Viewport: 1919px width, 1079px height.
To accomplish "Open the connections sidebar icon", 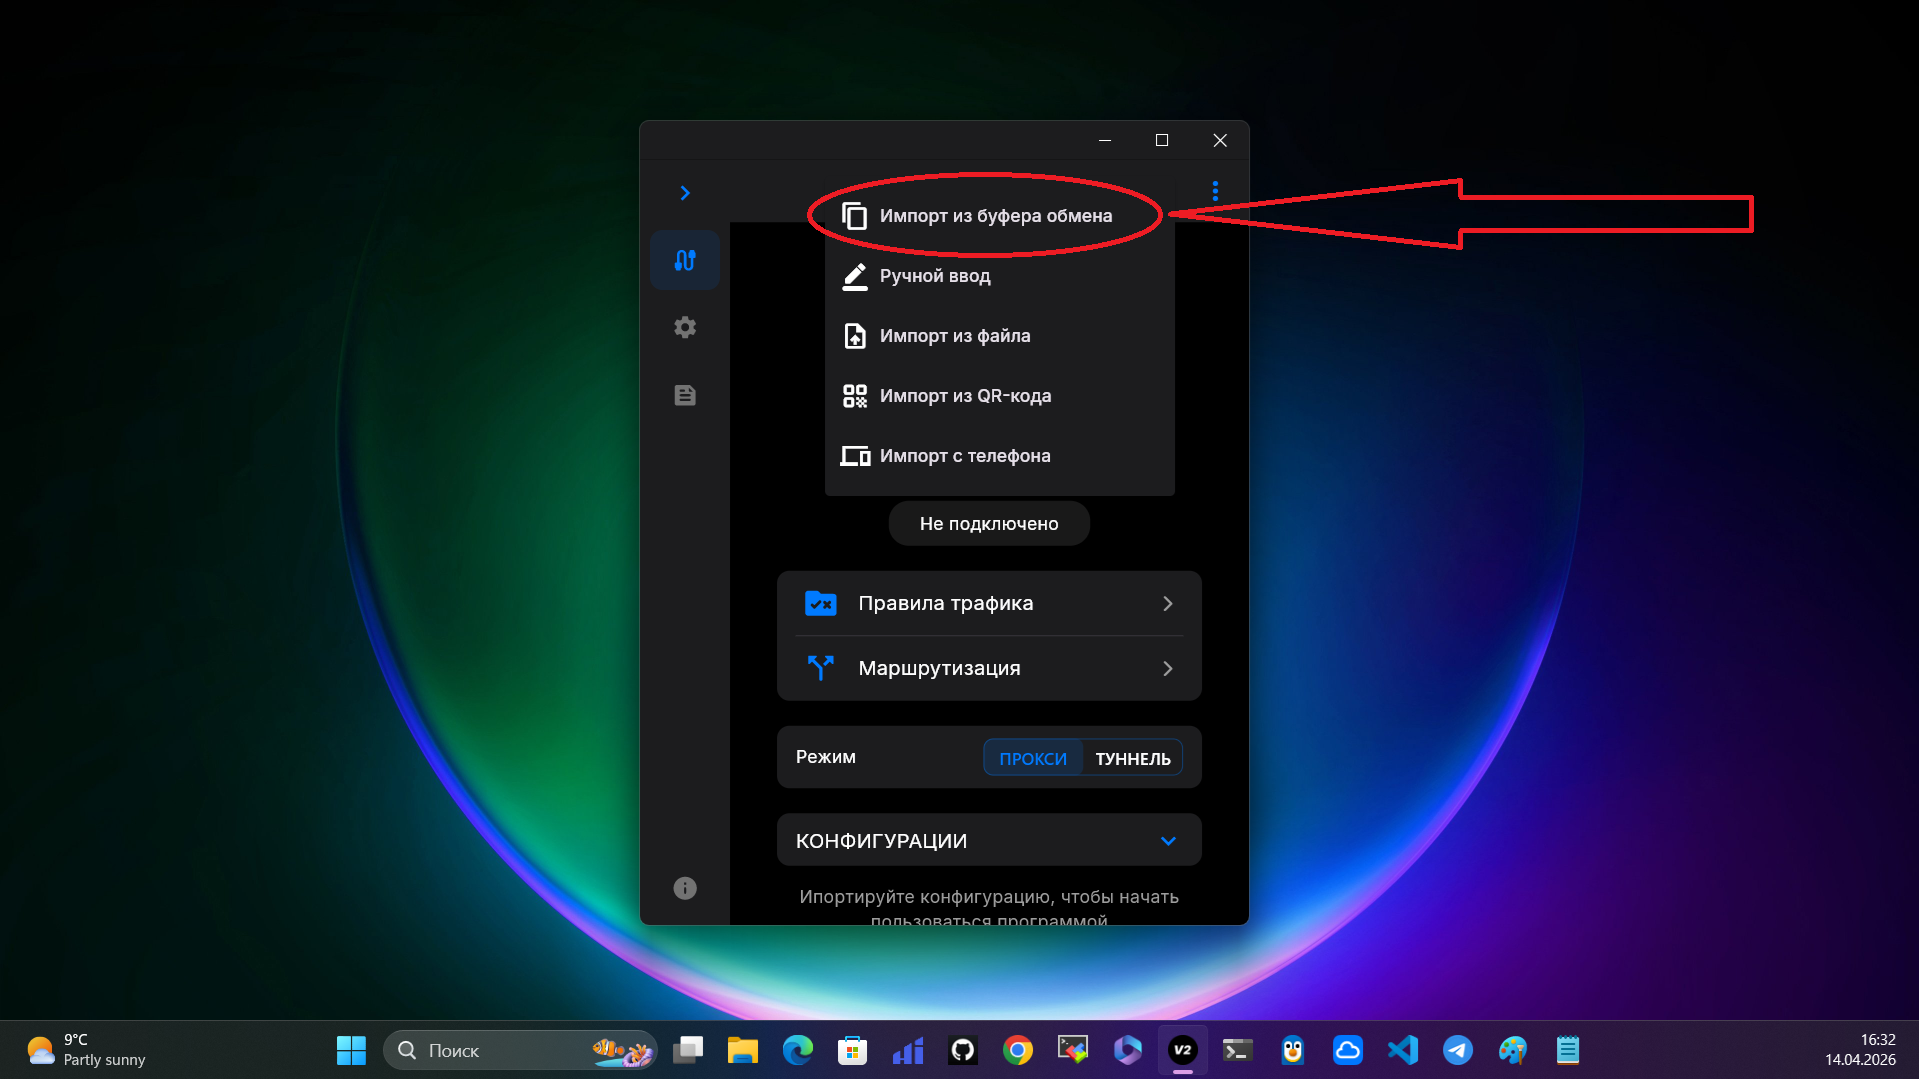I will pos(685,260).
